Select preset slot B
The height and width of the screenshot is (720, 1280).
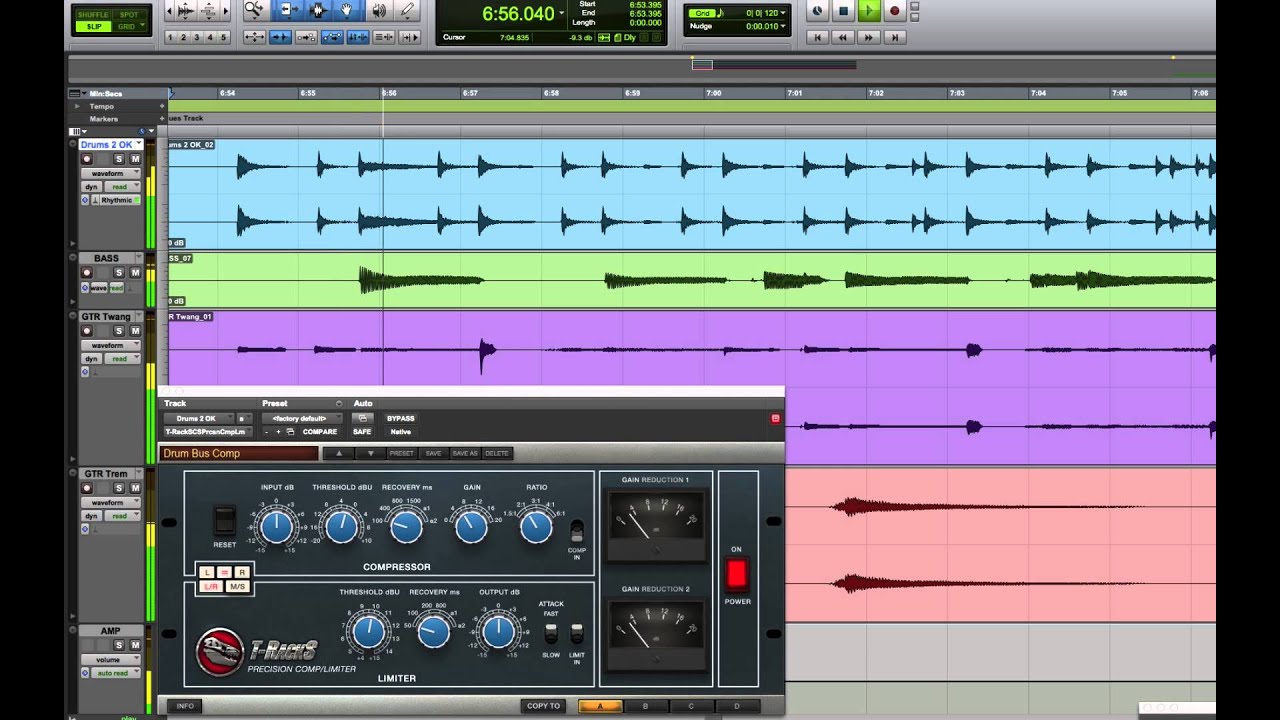pyautogui.click(x=645, y=706)
